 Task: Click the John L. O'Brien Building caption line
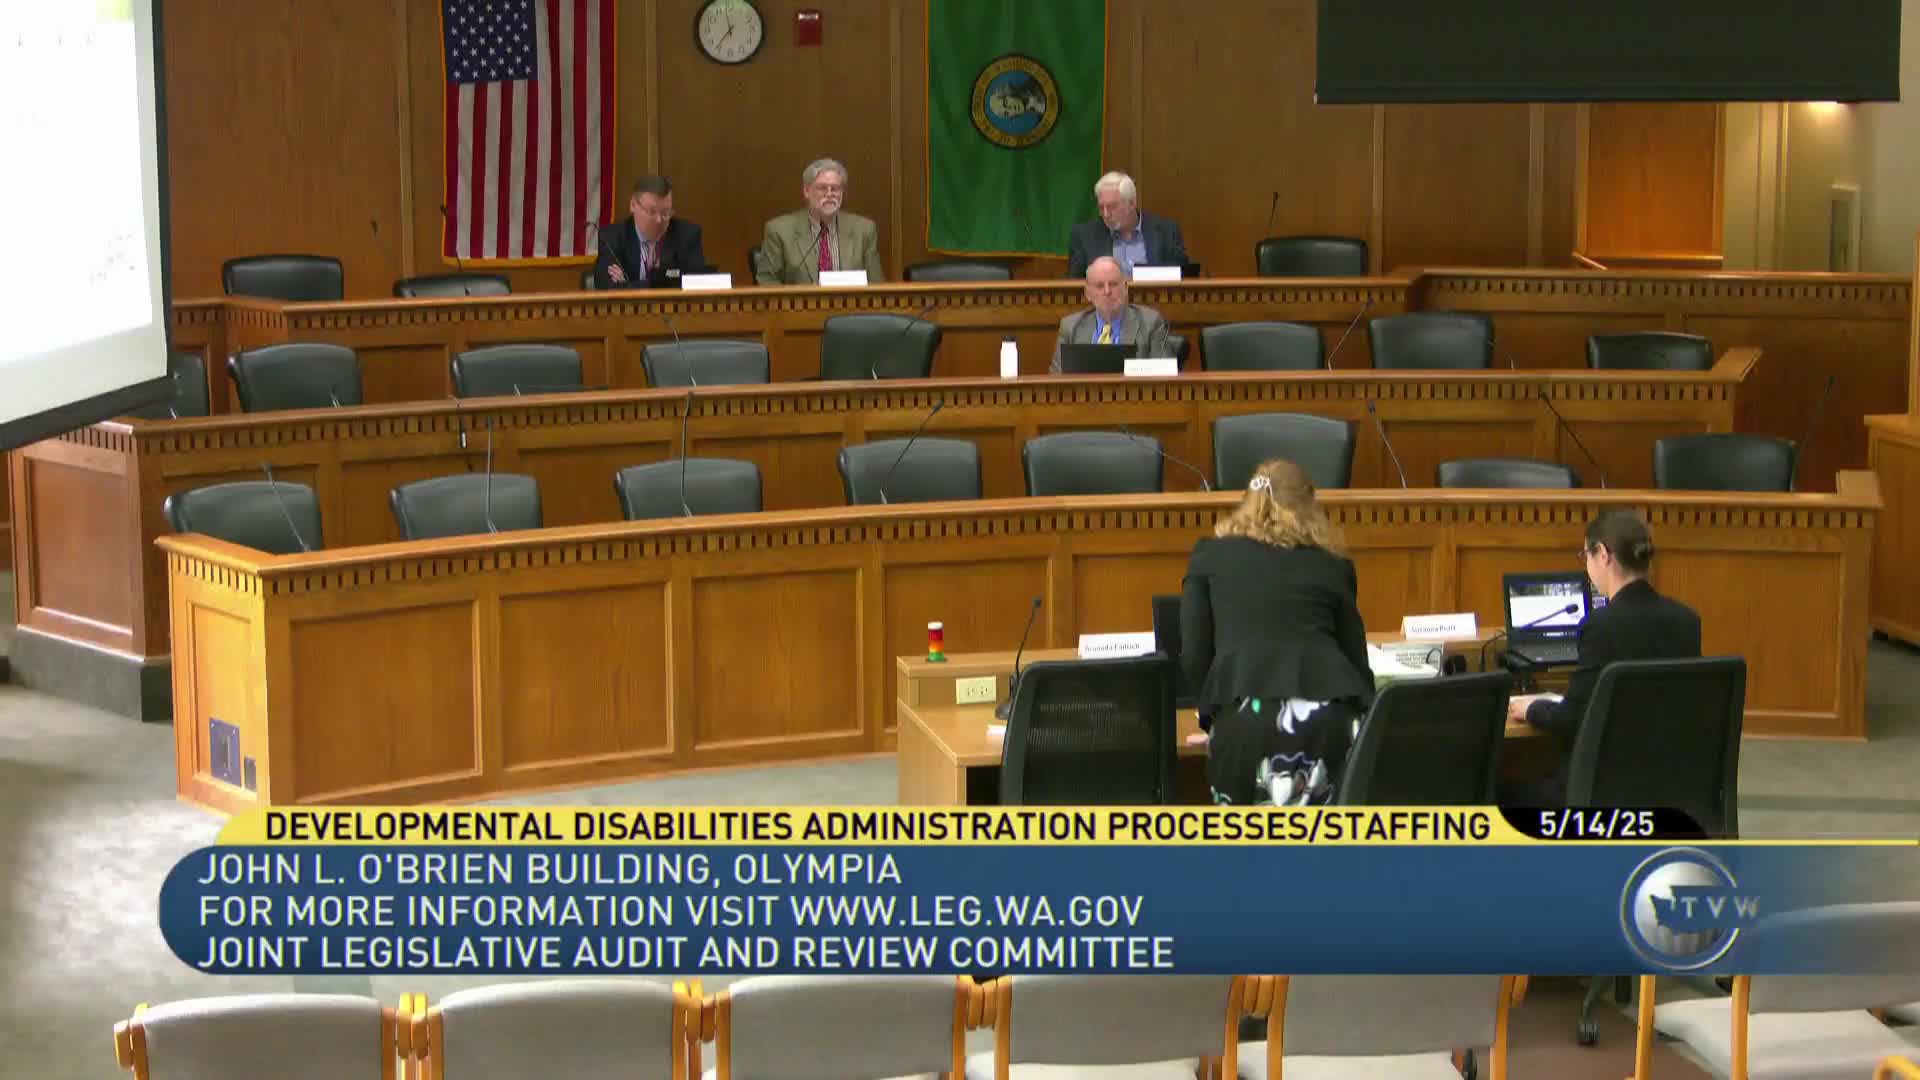(x=549, y=869)
